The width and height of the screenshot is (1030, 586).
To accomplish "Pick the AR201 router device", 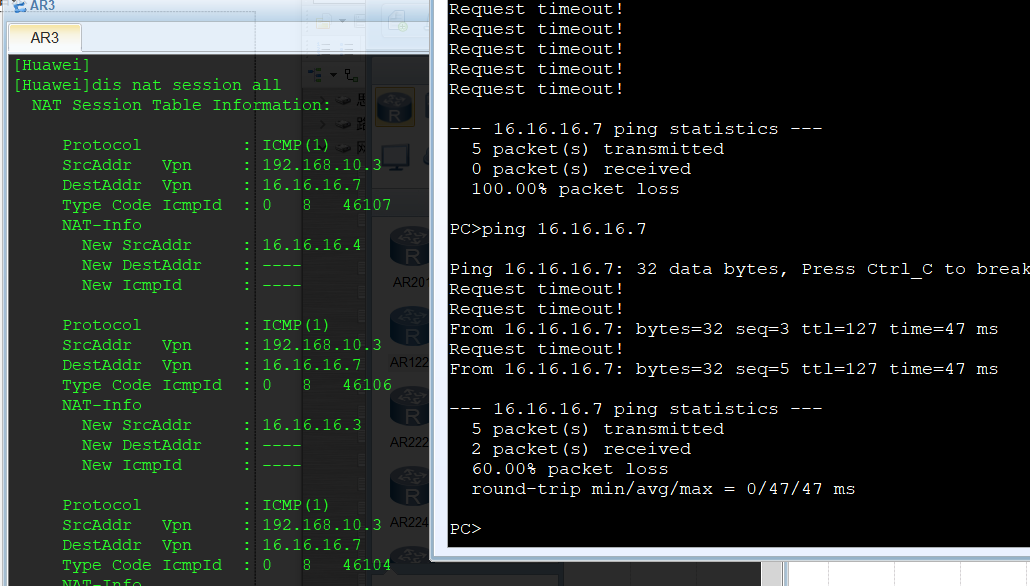I will coord(410,245).
